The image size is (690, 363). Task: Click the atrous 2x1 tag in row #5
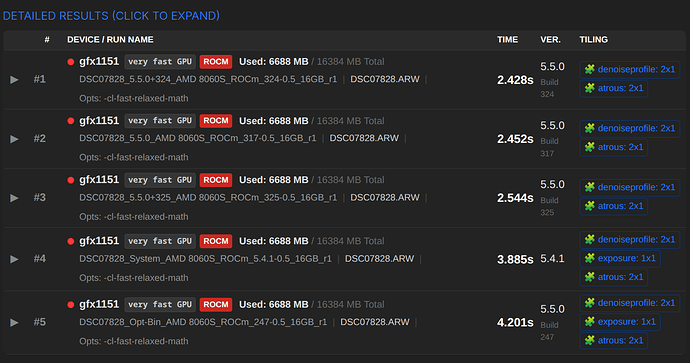614,341
